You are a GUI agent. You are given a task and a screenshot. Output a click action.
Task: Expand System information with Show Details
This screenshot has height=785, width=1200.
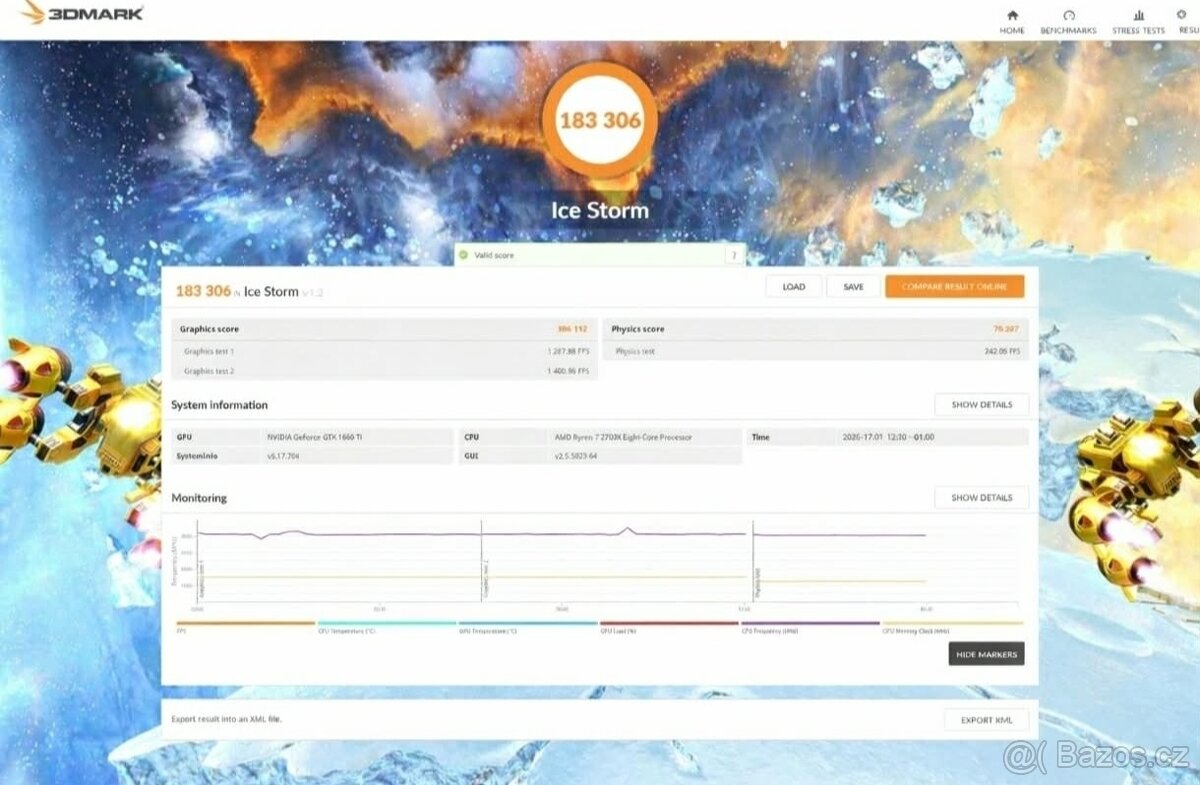pyautogui.click(x=981, y=404)
